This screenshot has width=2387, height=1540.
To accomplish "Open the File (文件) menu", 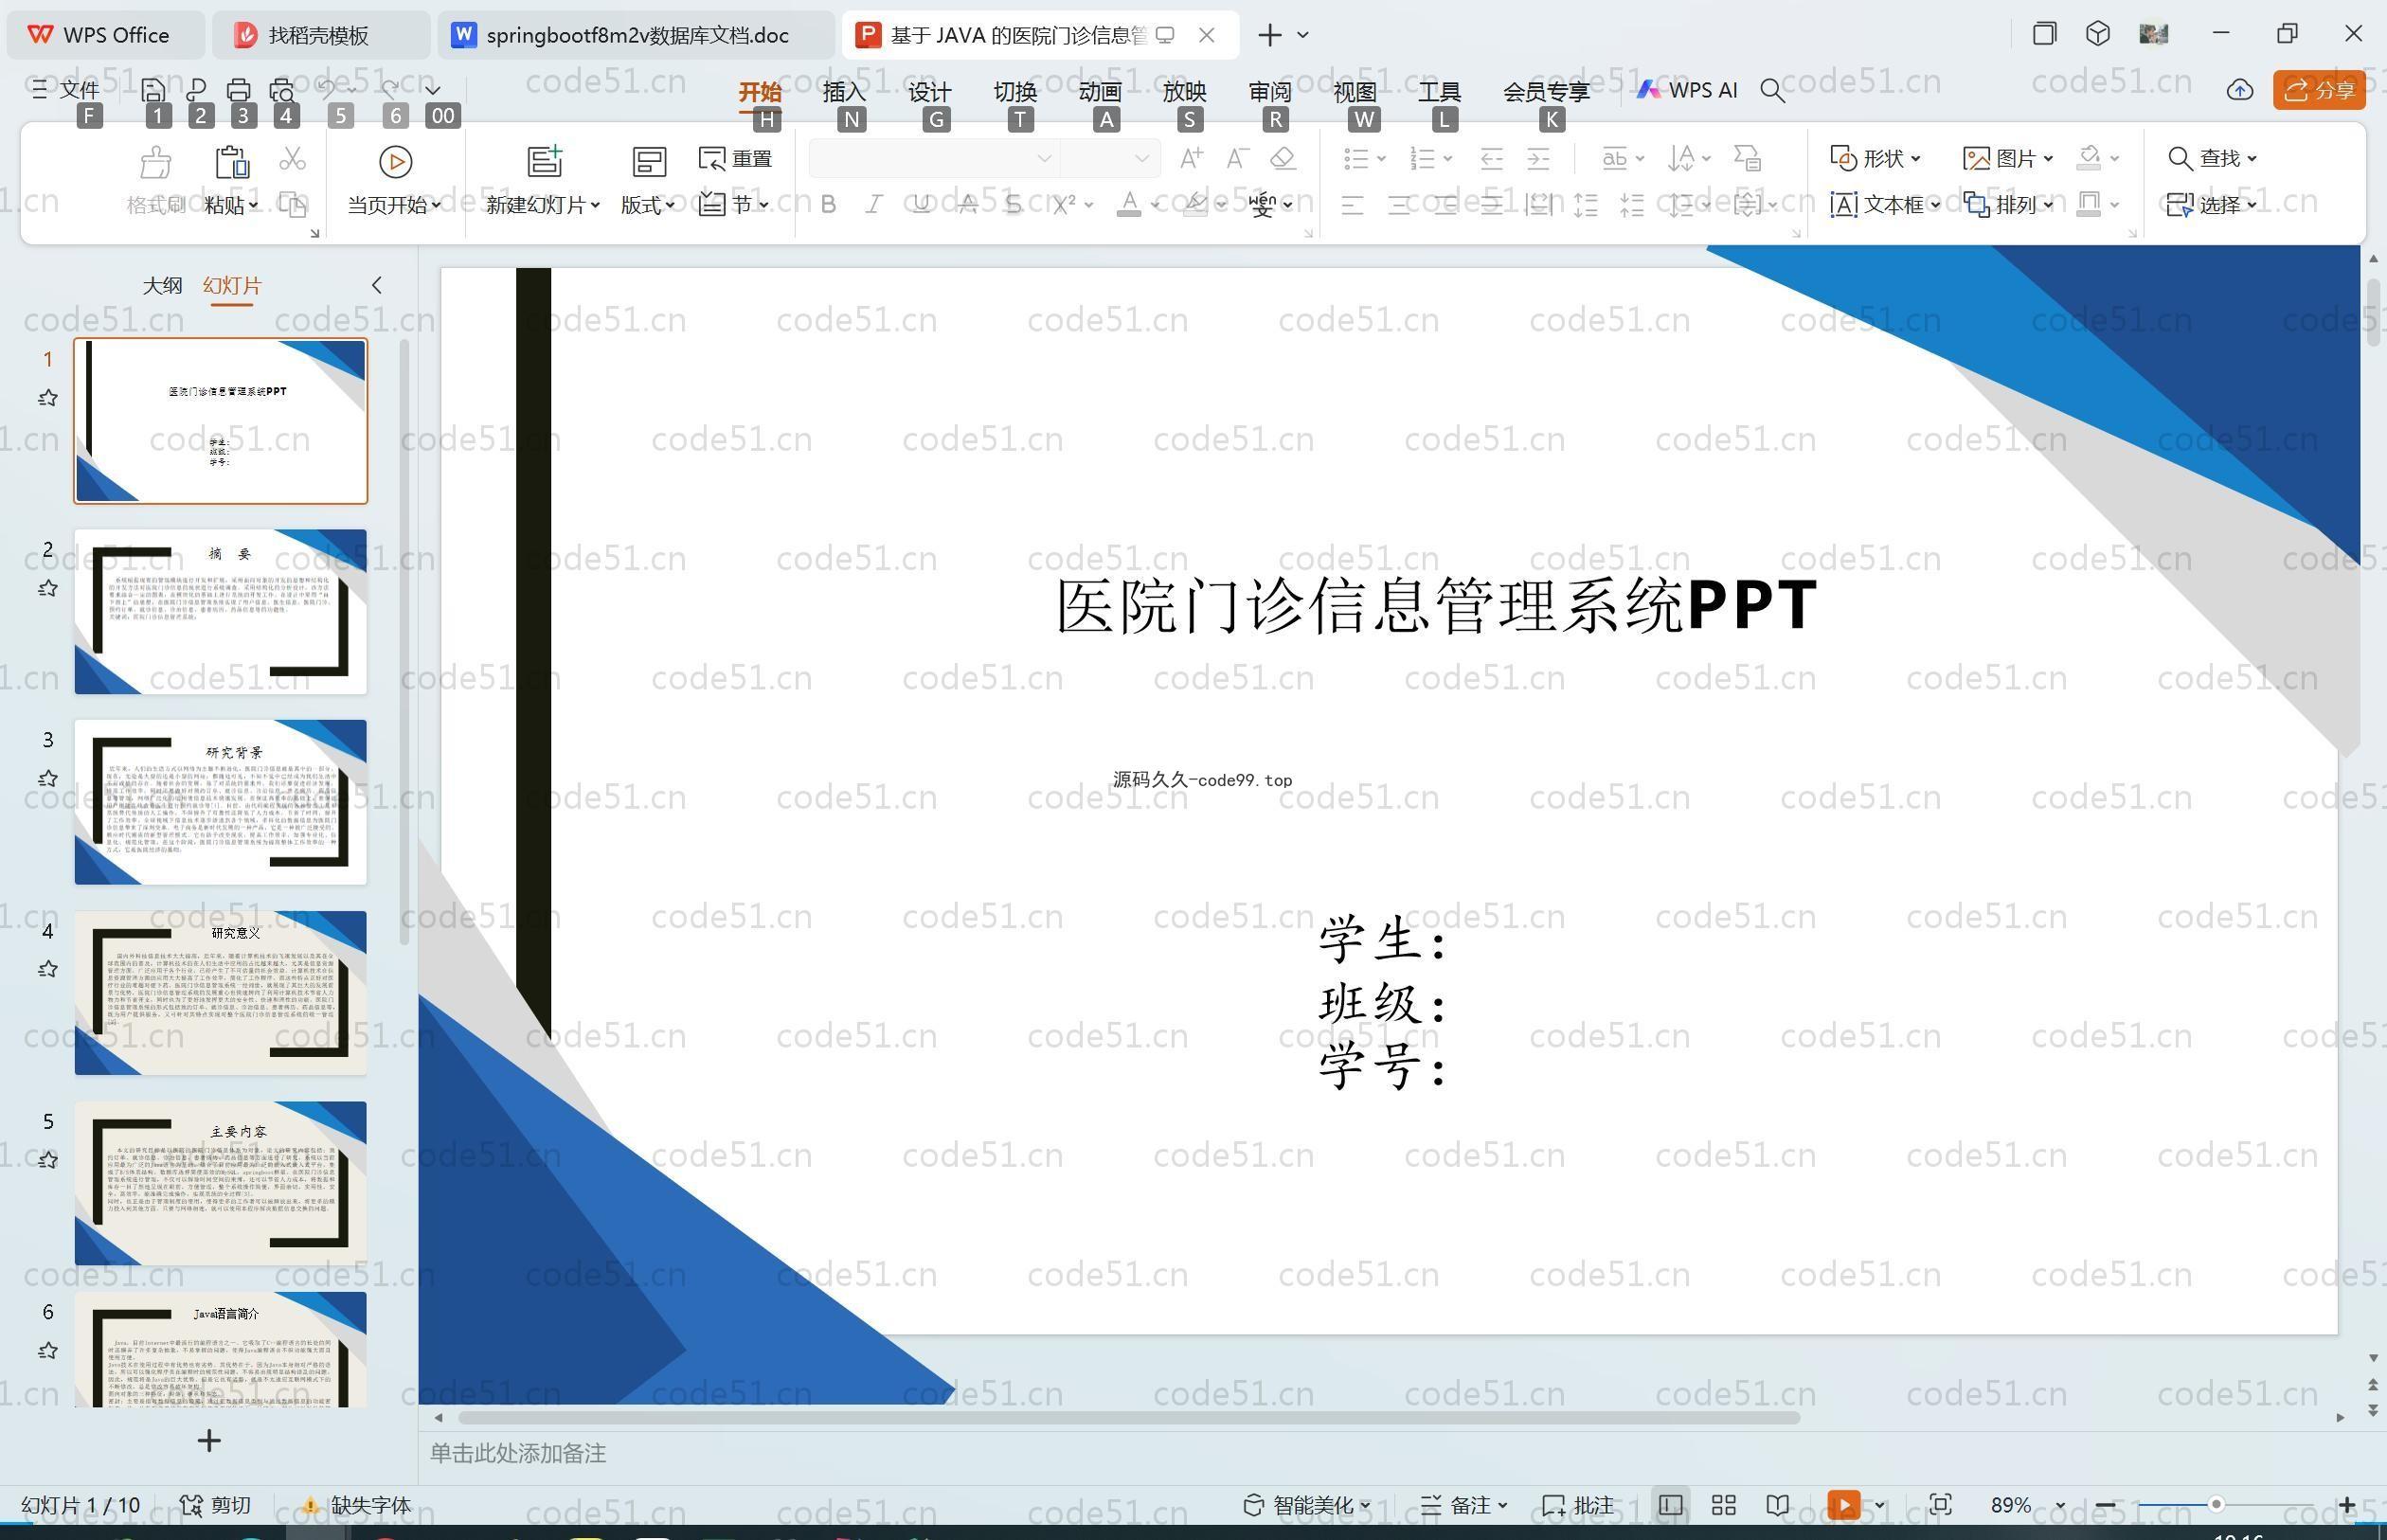I will (x=66, y=90).
